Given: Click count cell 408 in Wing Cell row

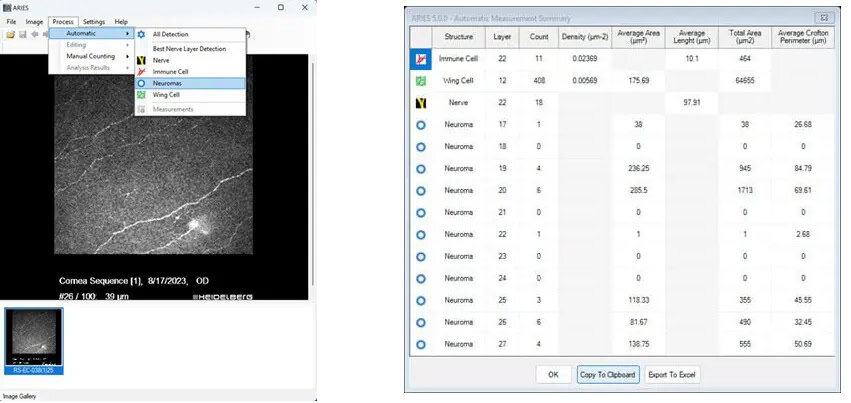Looking at the screenshot, I should click(538, 81).
